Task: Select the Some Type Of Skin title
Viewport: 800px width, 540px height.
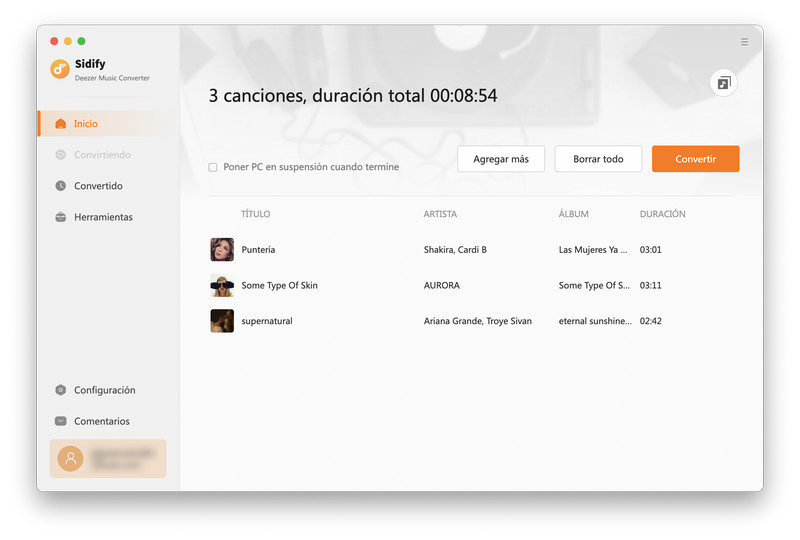Action: pyautogui.click(x=280, y=285)
